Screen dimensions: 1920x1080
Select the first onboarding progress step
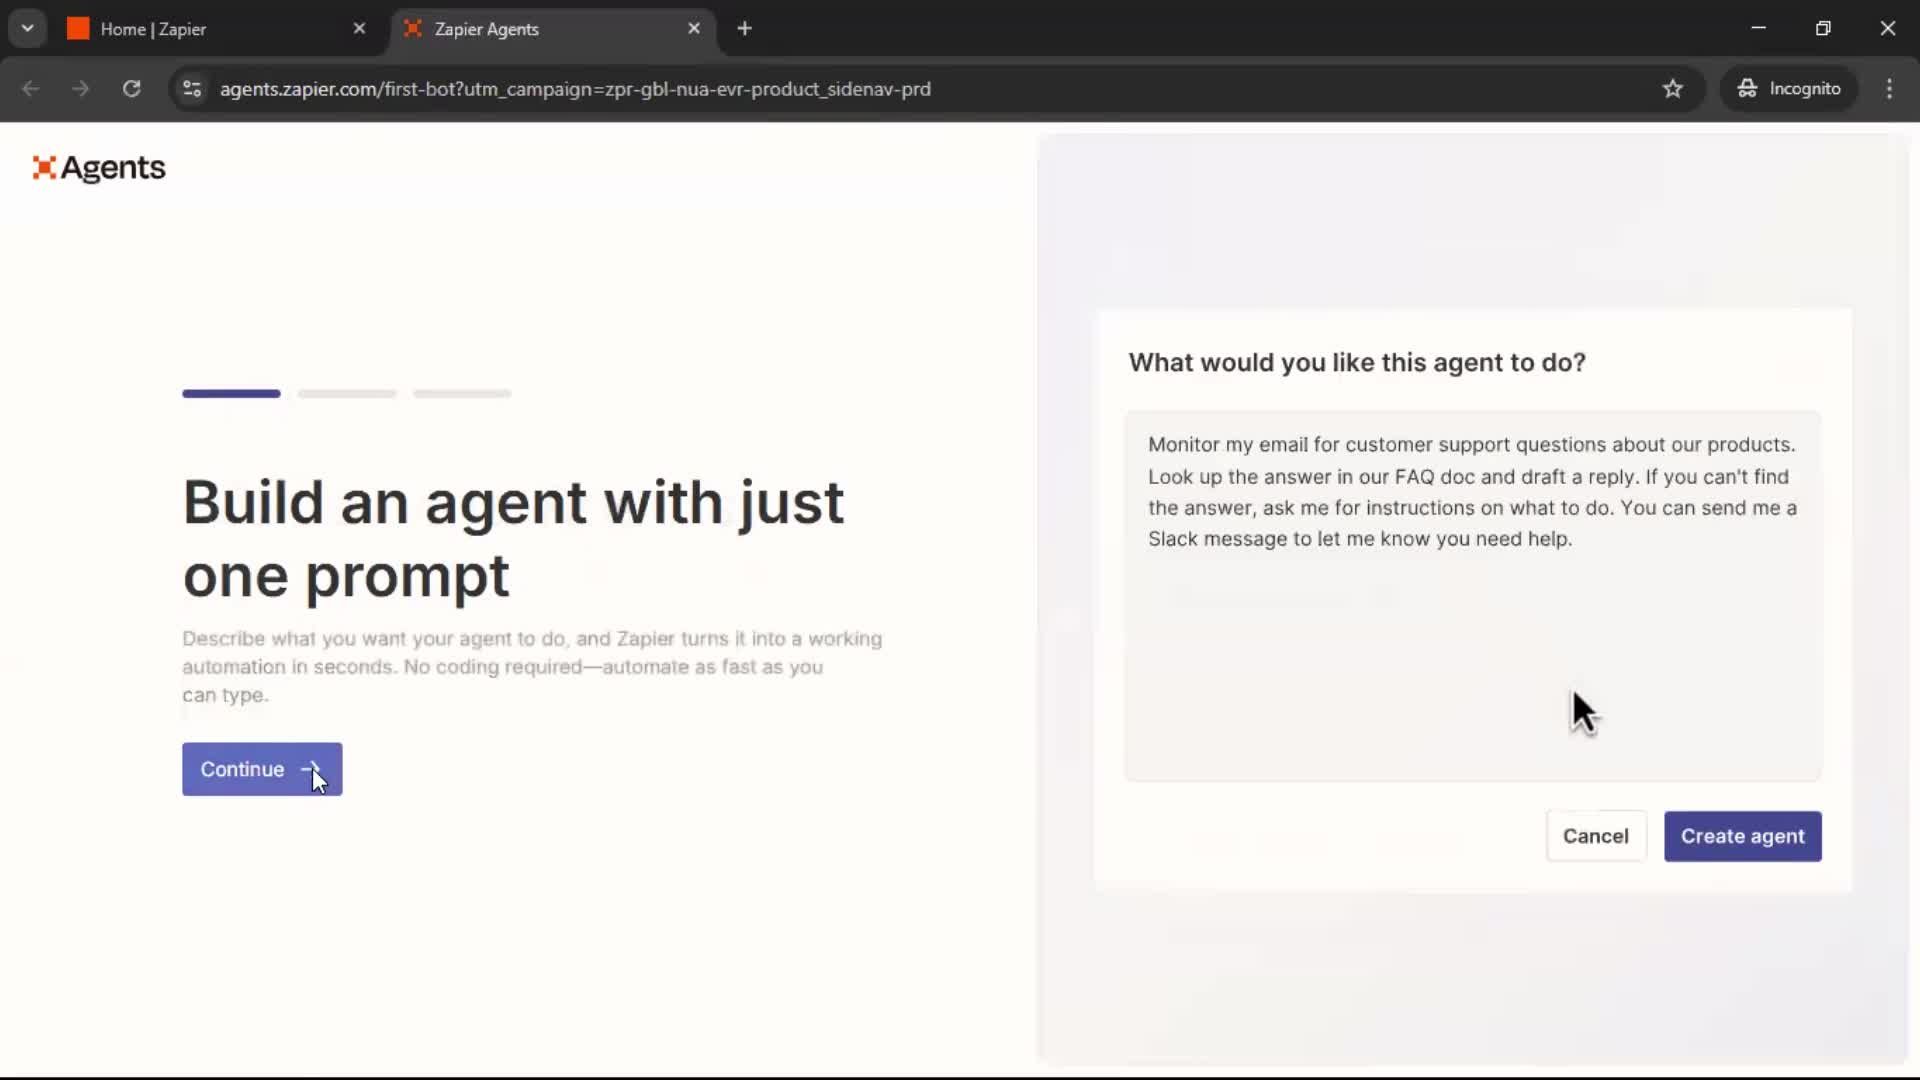tap(231, 394)
